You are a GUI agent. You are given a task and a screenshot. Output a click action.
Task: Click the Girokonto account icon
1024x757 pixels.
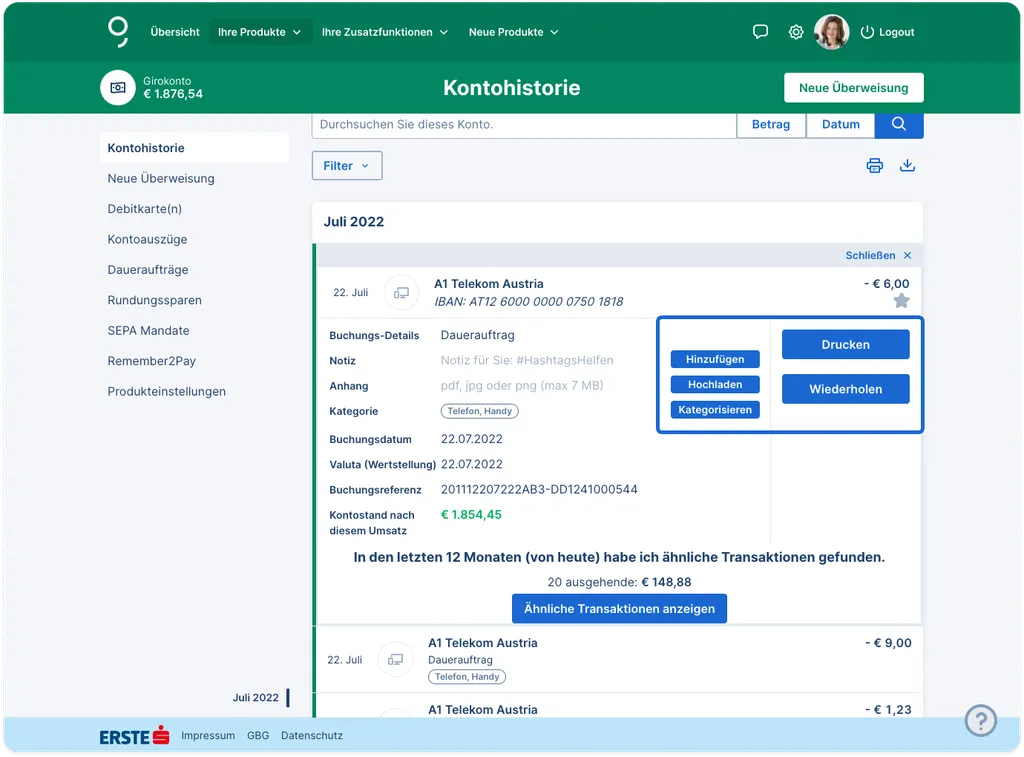tap(118, 88)
